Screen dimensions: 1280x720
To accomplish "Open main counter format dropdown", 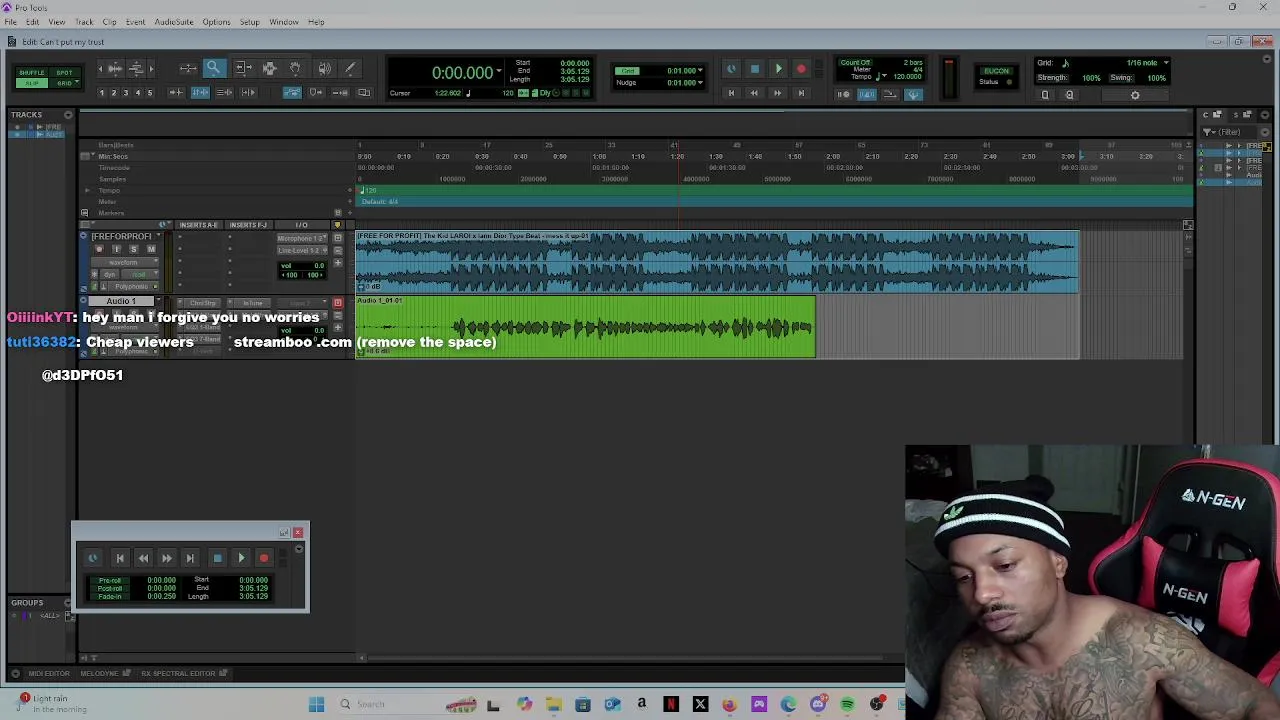I will (498, 72).
